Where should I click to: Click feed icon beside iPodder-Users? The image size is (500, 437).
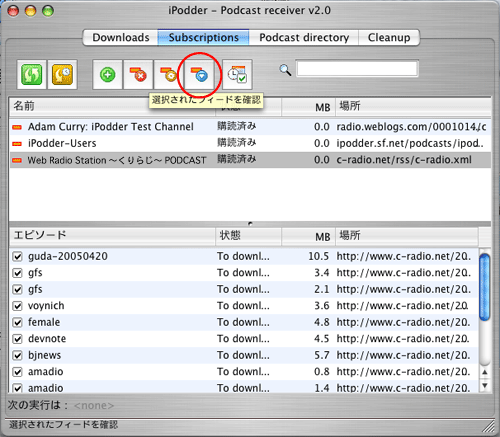point(17,144)
